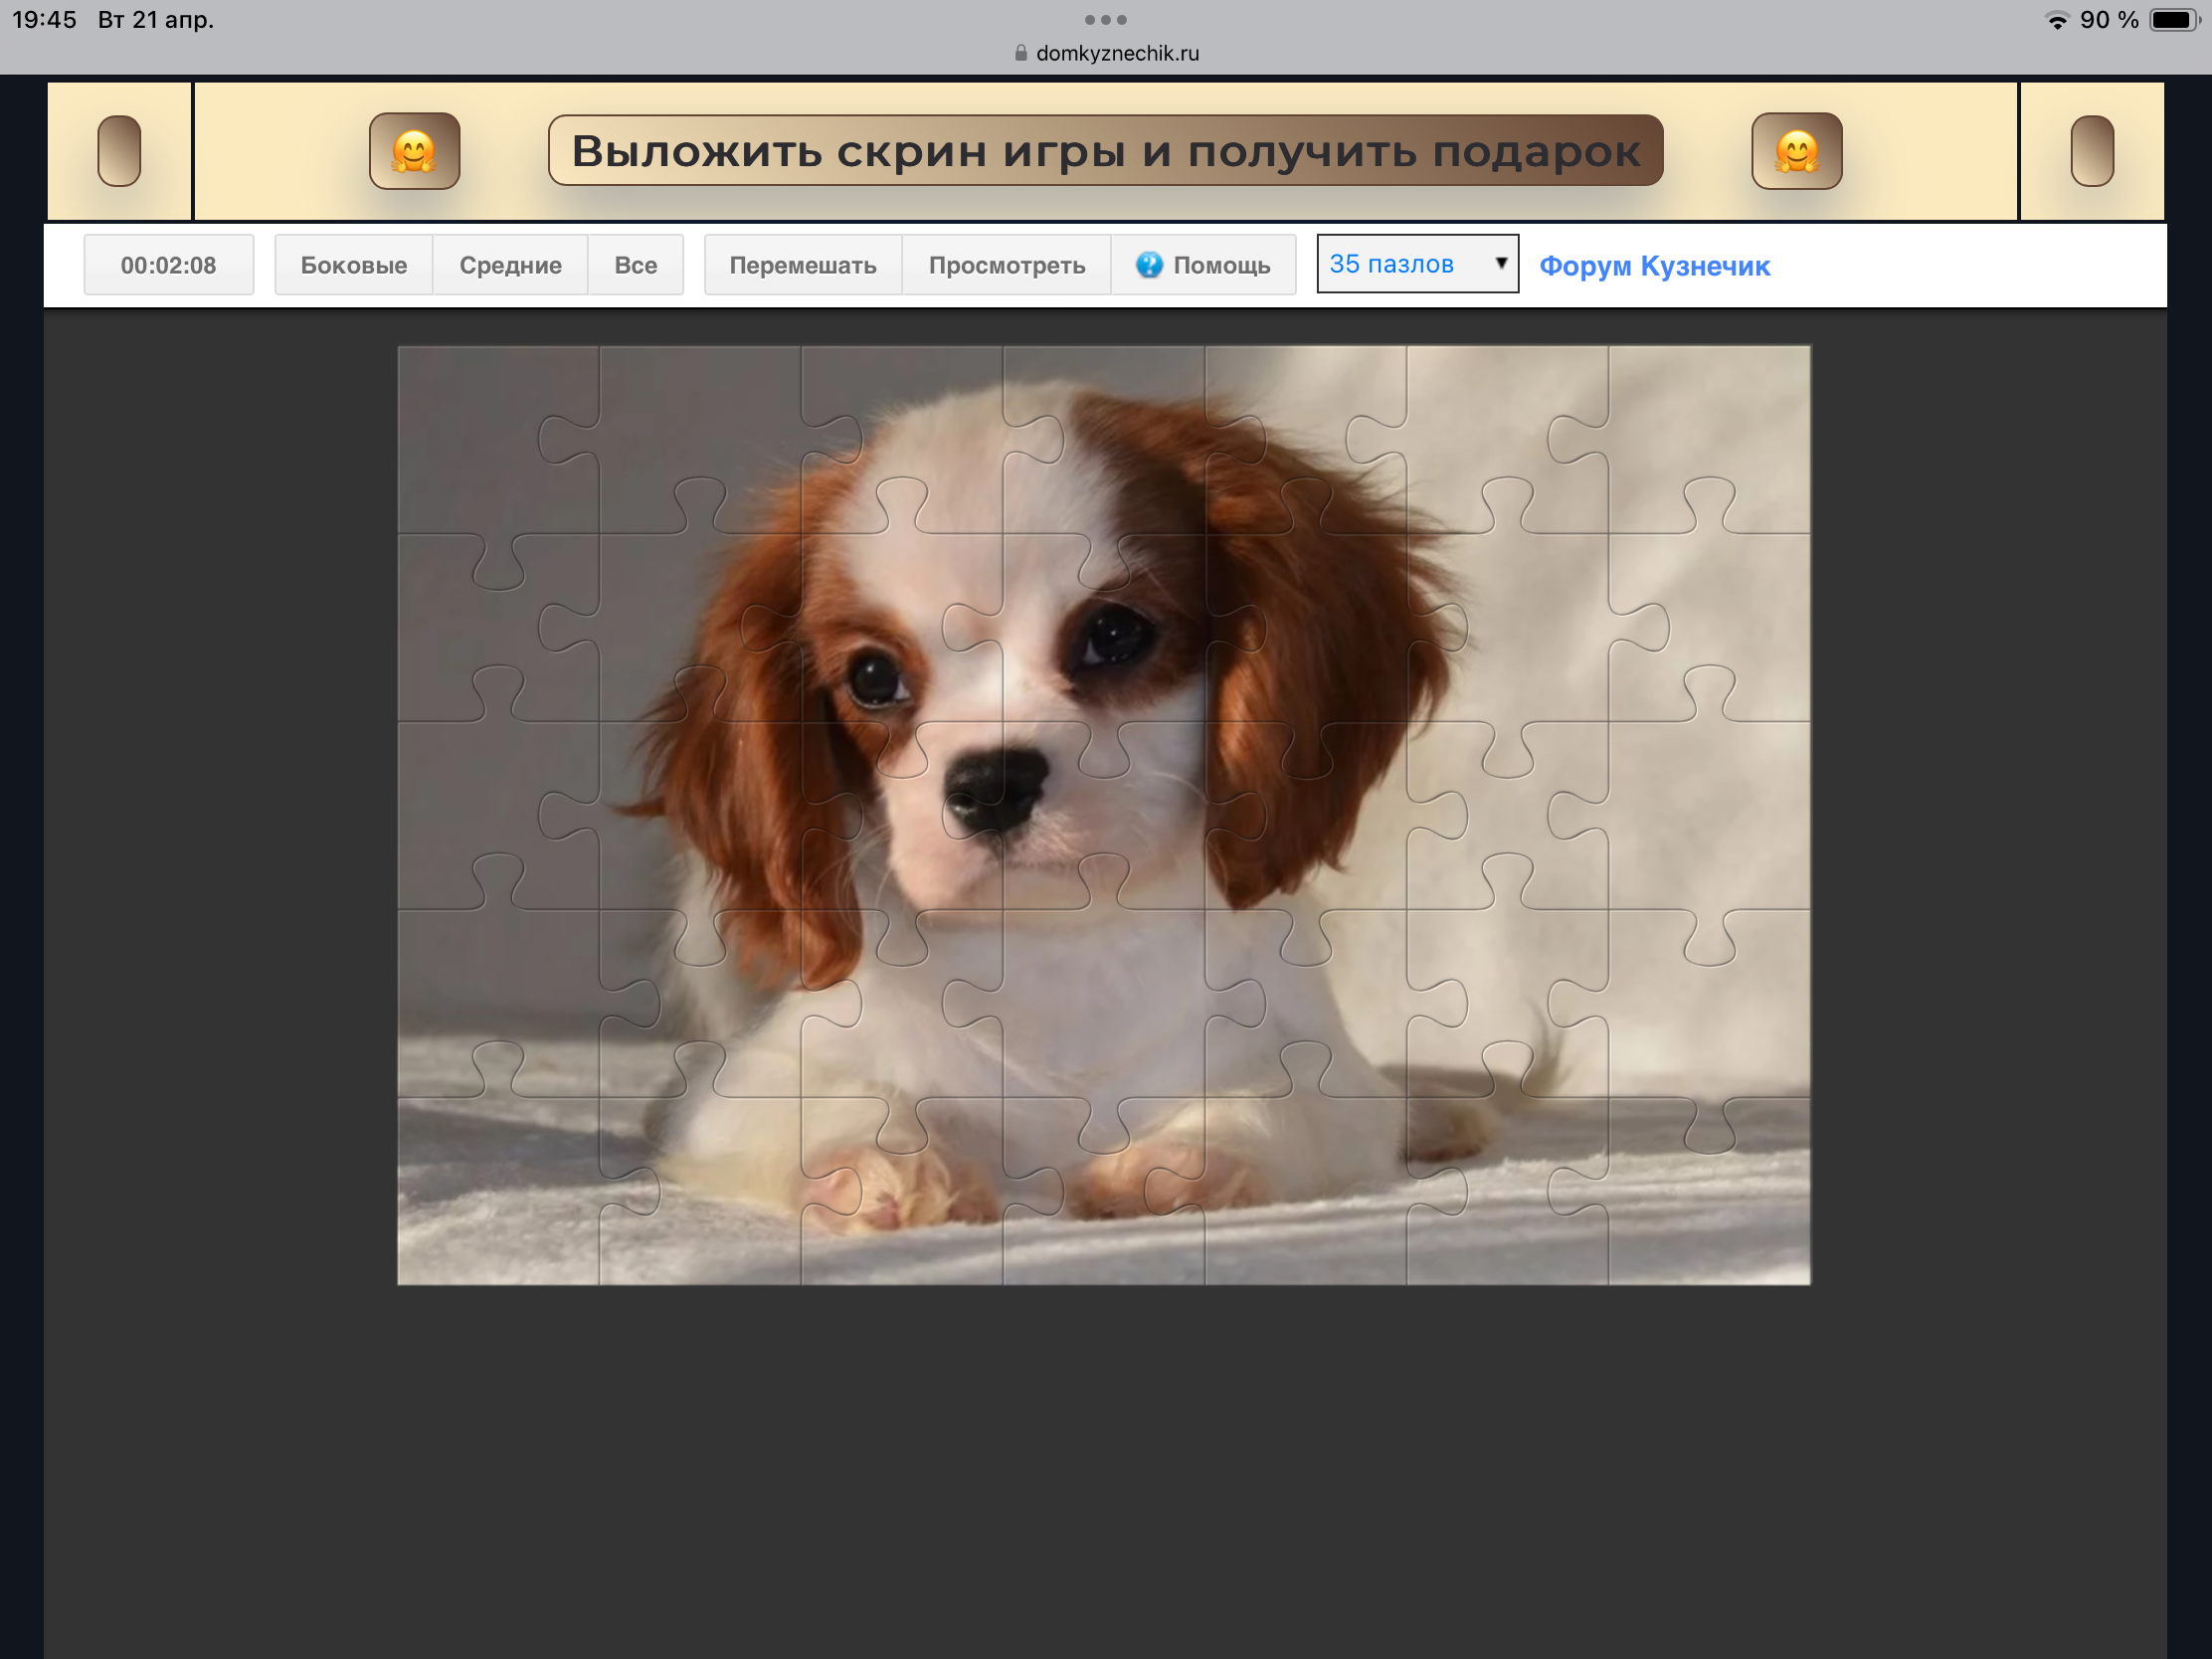Open the Форум Кузнечик link
The width and height of the screenshot is (2212, 1659).
coord(1654,266)
